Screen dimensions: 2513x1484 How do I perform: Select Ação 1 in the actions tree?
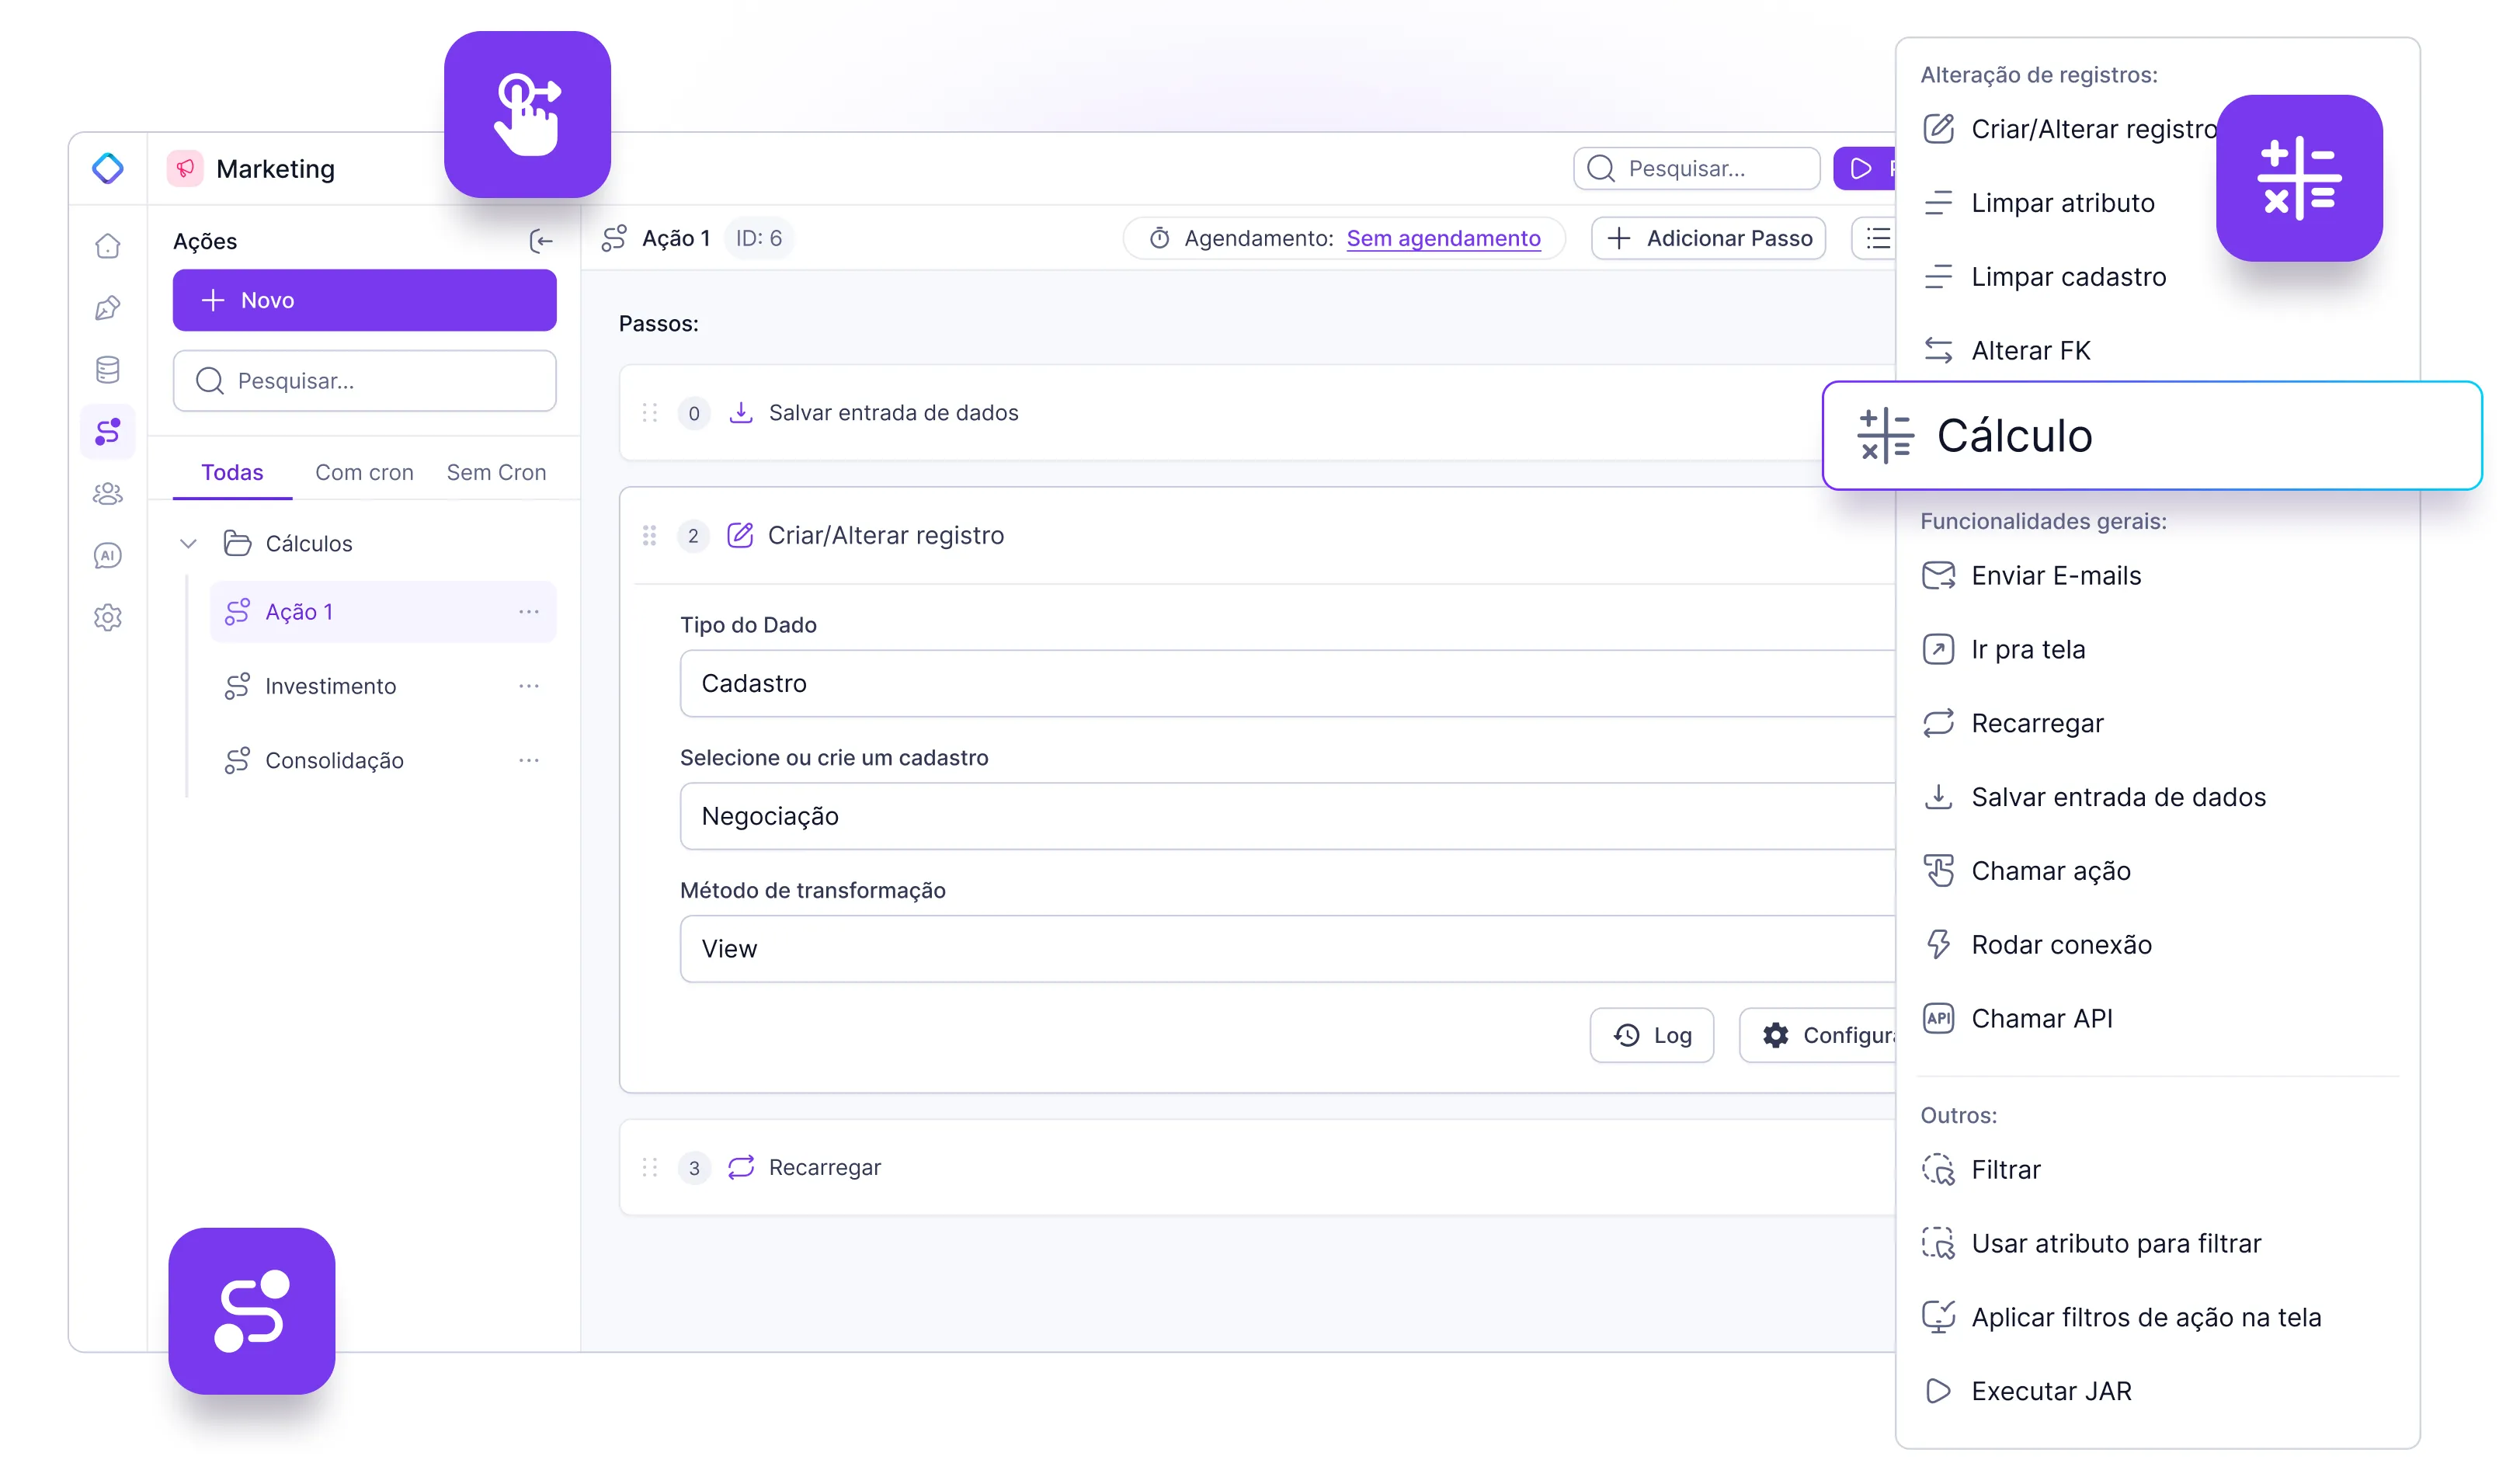(x=382, y=612)
